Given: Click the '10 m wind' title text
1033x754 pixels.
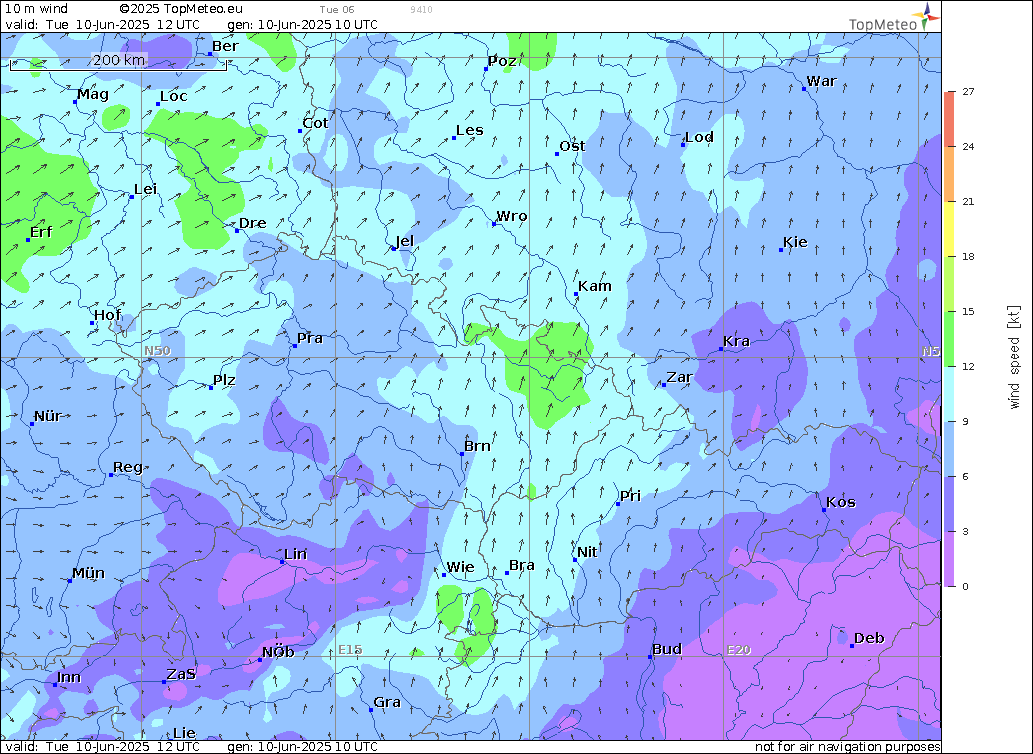Looking at the screenshot, I should coord(36,9).
